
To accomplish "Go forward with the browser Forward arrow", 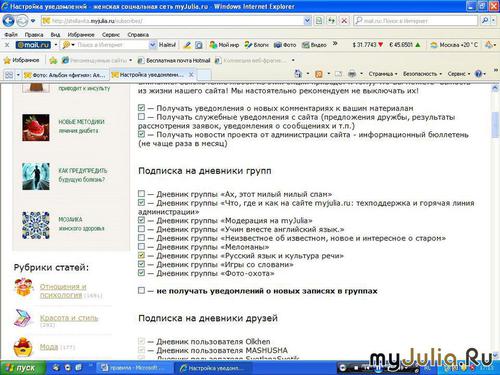I will pyautogui.click(x=22, y=21).
